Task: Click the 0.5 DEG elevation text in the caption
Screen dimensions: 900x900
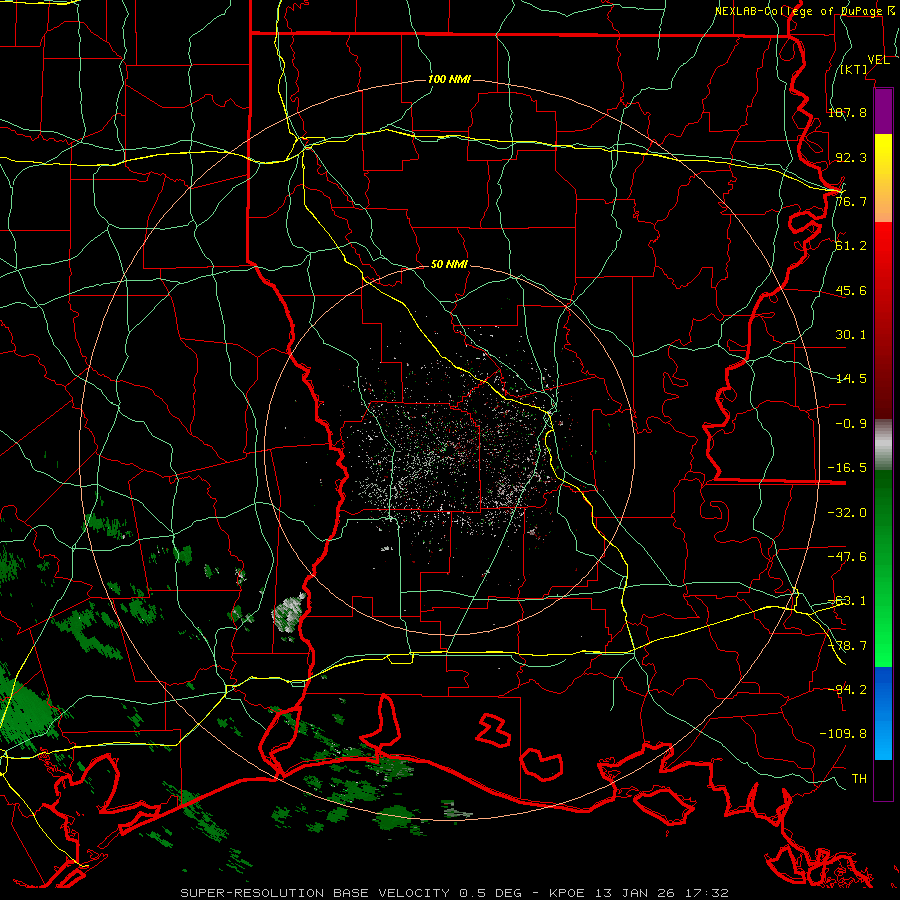Action: [490, 893]
